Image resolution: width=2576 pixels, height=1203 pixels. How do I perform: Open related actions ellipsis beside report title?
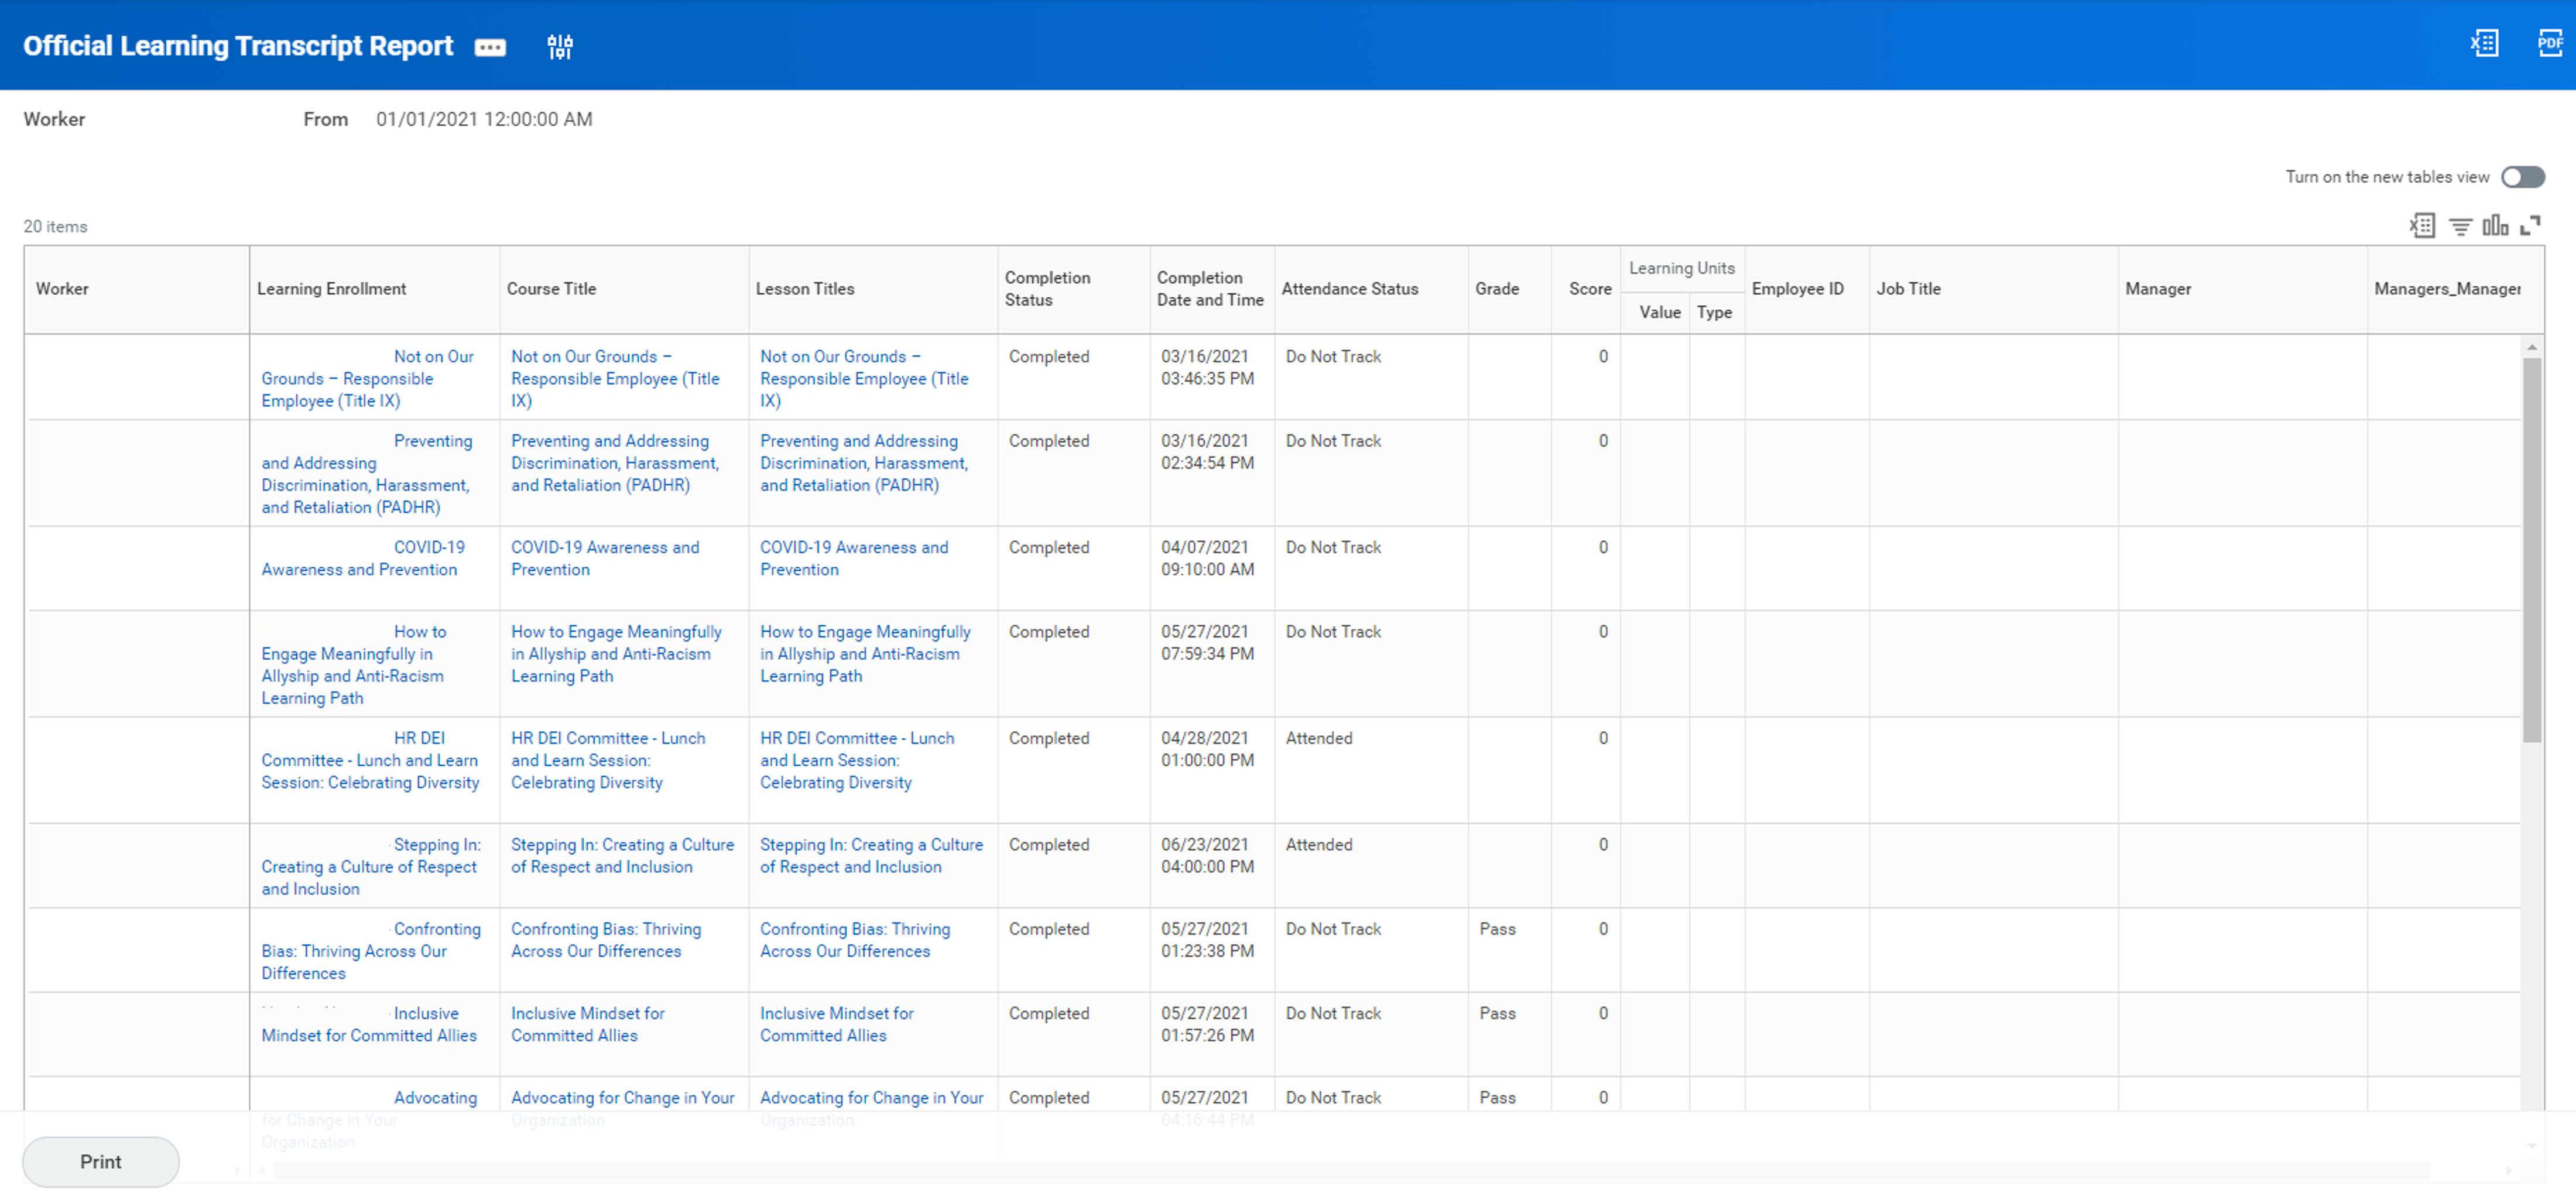tap(490, 47)
